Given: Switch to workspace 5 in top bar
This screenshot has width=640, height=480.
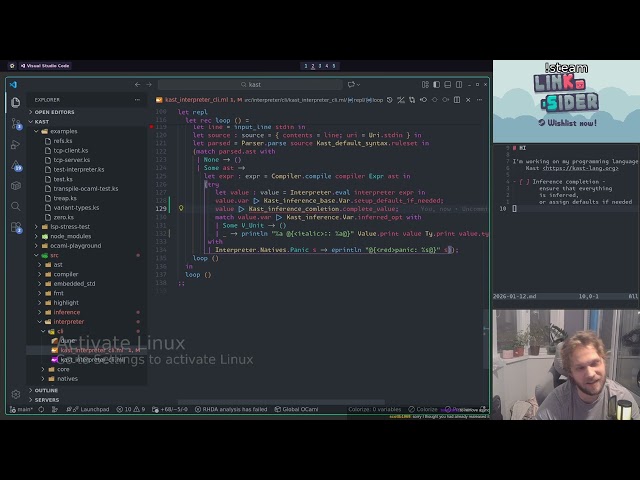Looking at the screenshot, I should coord(333,66).
